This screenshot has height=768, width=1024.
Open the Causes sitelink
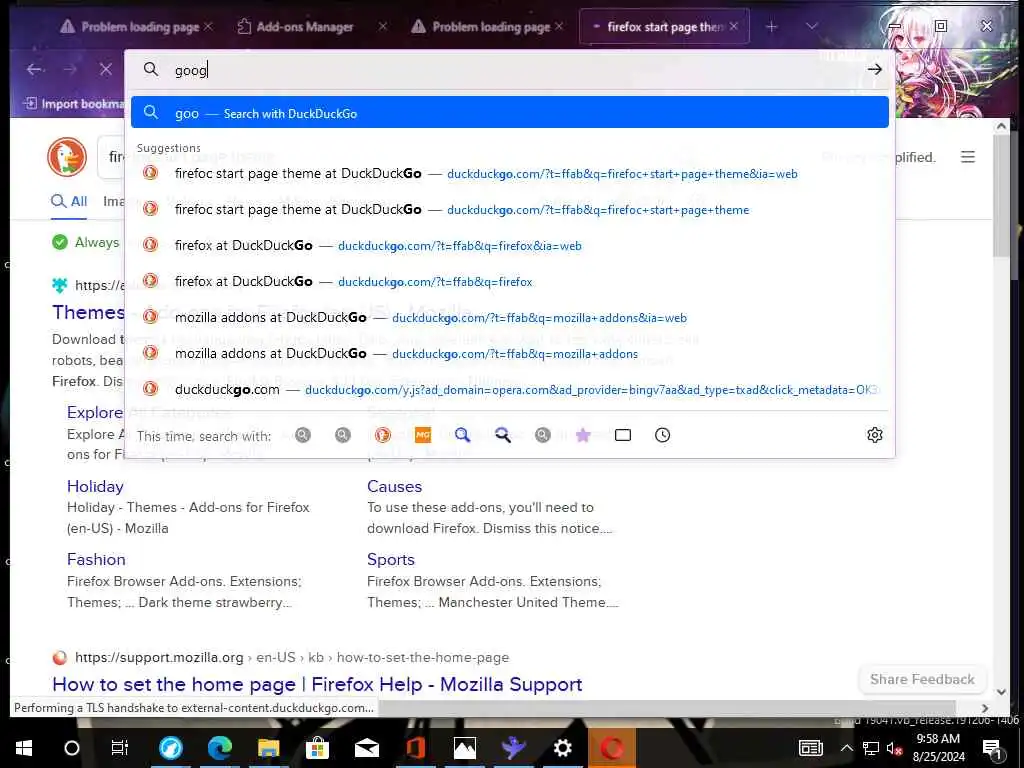tap(394, 486)
